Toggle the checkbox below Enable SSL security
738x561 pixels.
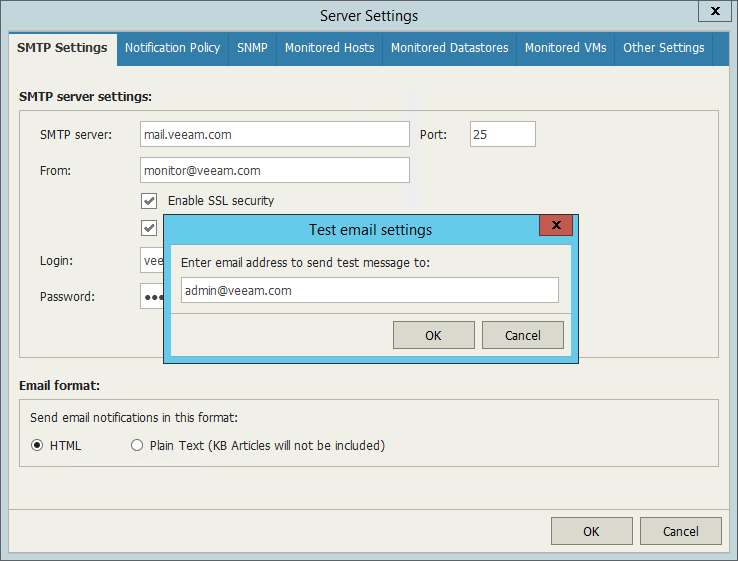tap(149, 228)
